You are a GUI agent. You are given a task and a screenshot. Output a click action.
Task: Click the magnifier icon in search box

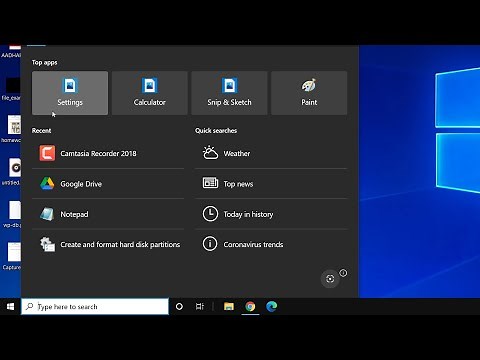pyautogui.click(x=29, y=306)
